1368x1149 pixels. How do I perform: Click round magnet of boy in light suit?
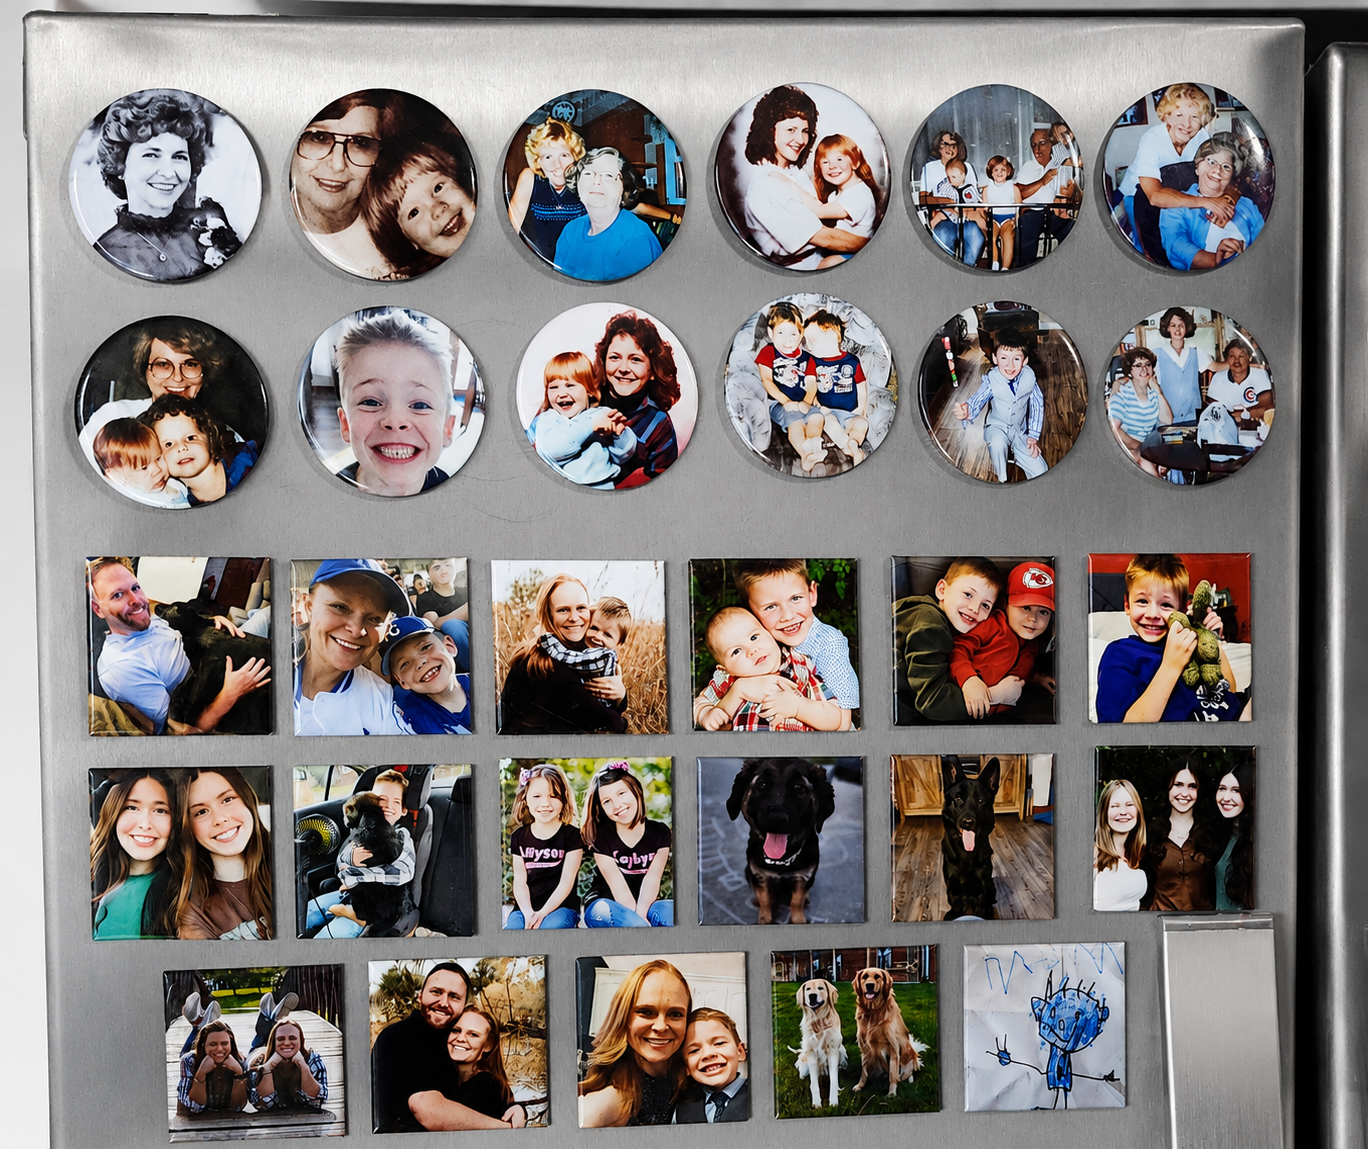tap(1003, 392)
